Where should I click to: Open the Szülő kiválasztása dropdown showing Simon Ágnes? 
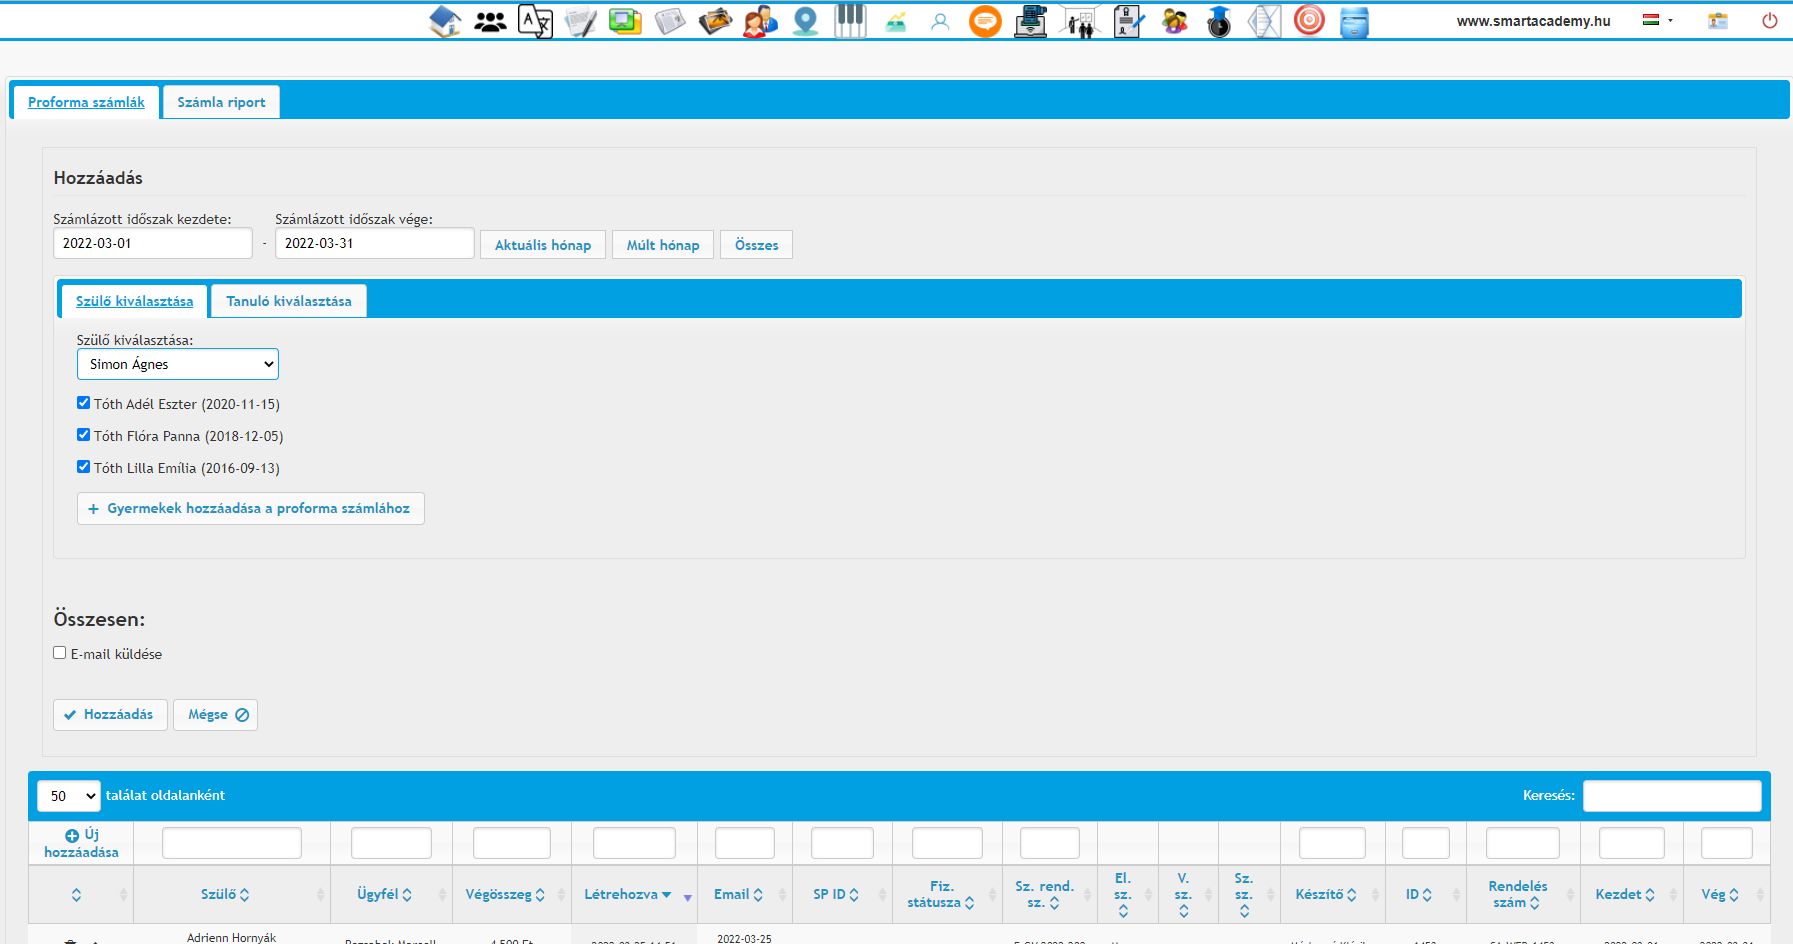click(178, 364)
